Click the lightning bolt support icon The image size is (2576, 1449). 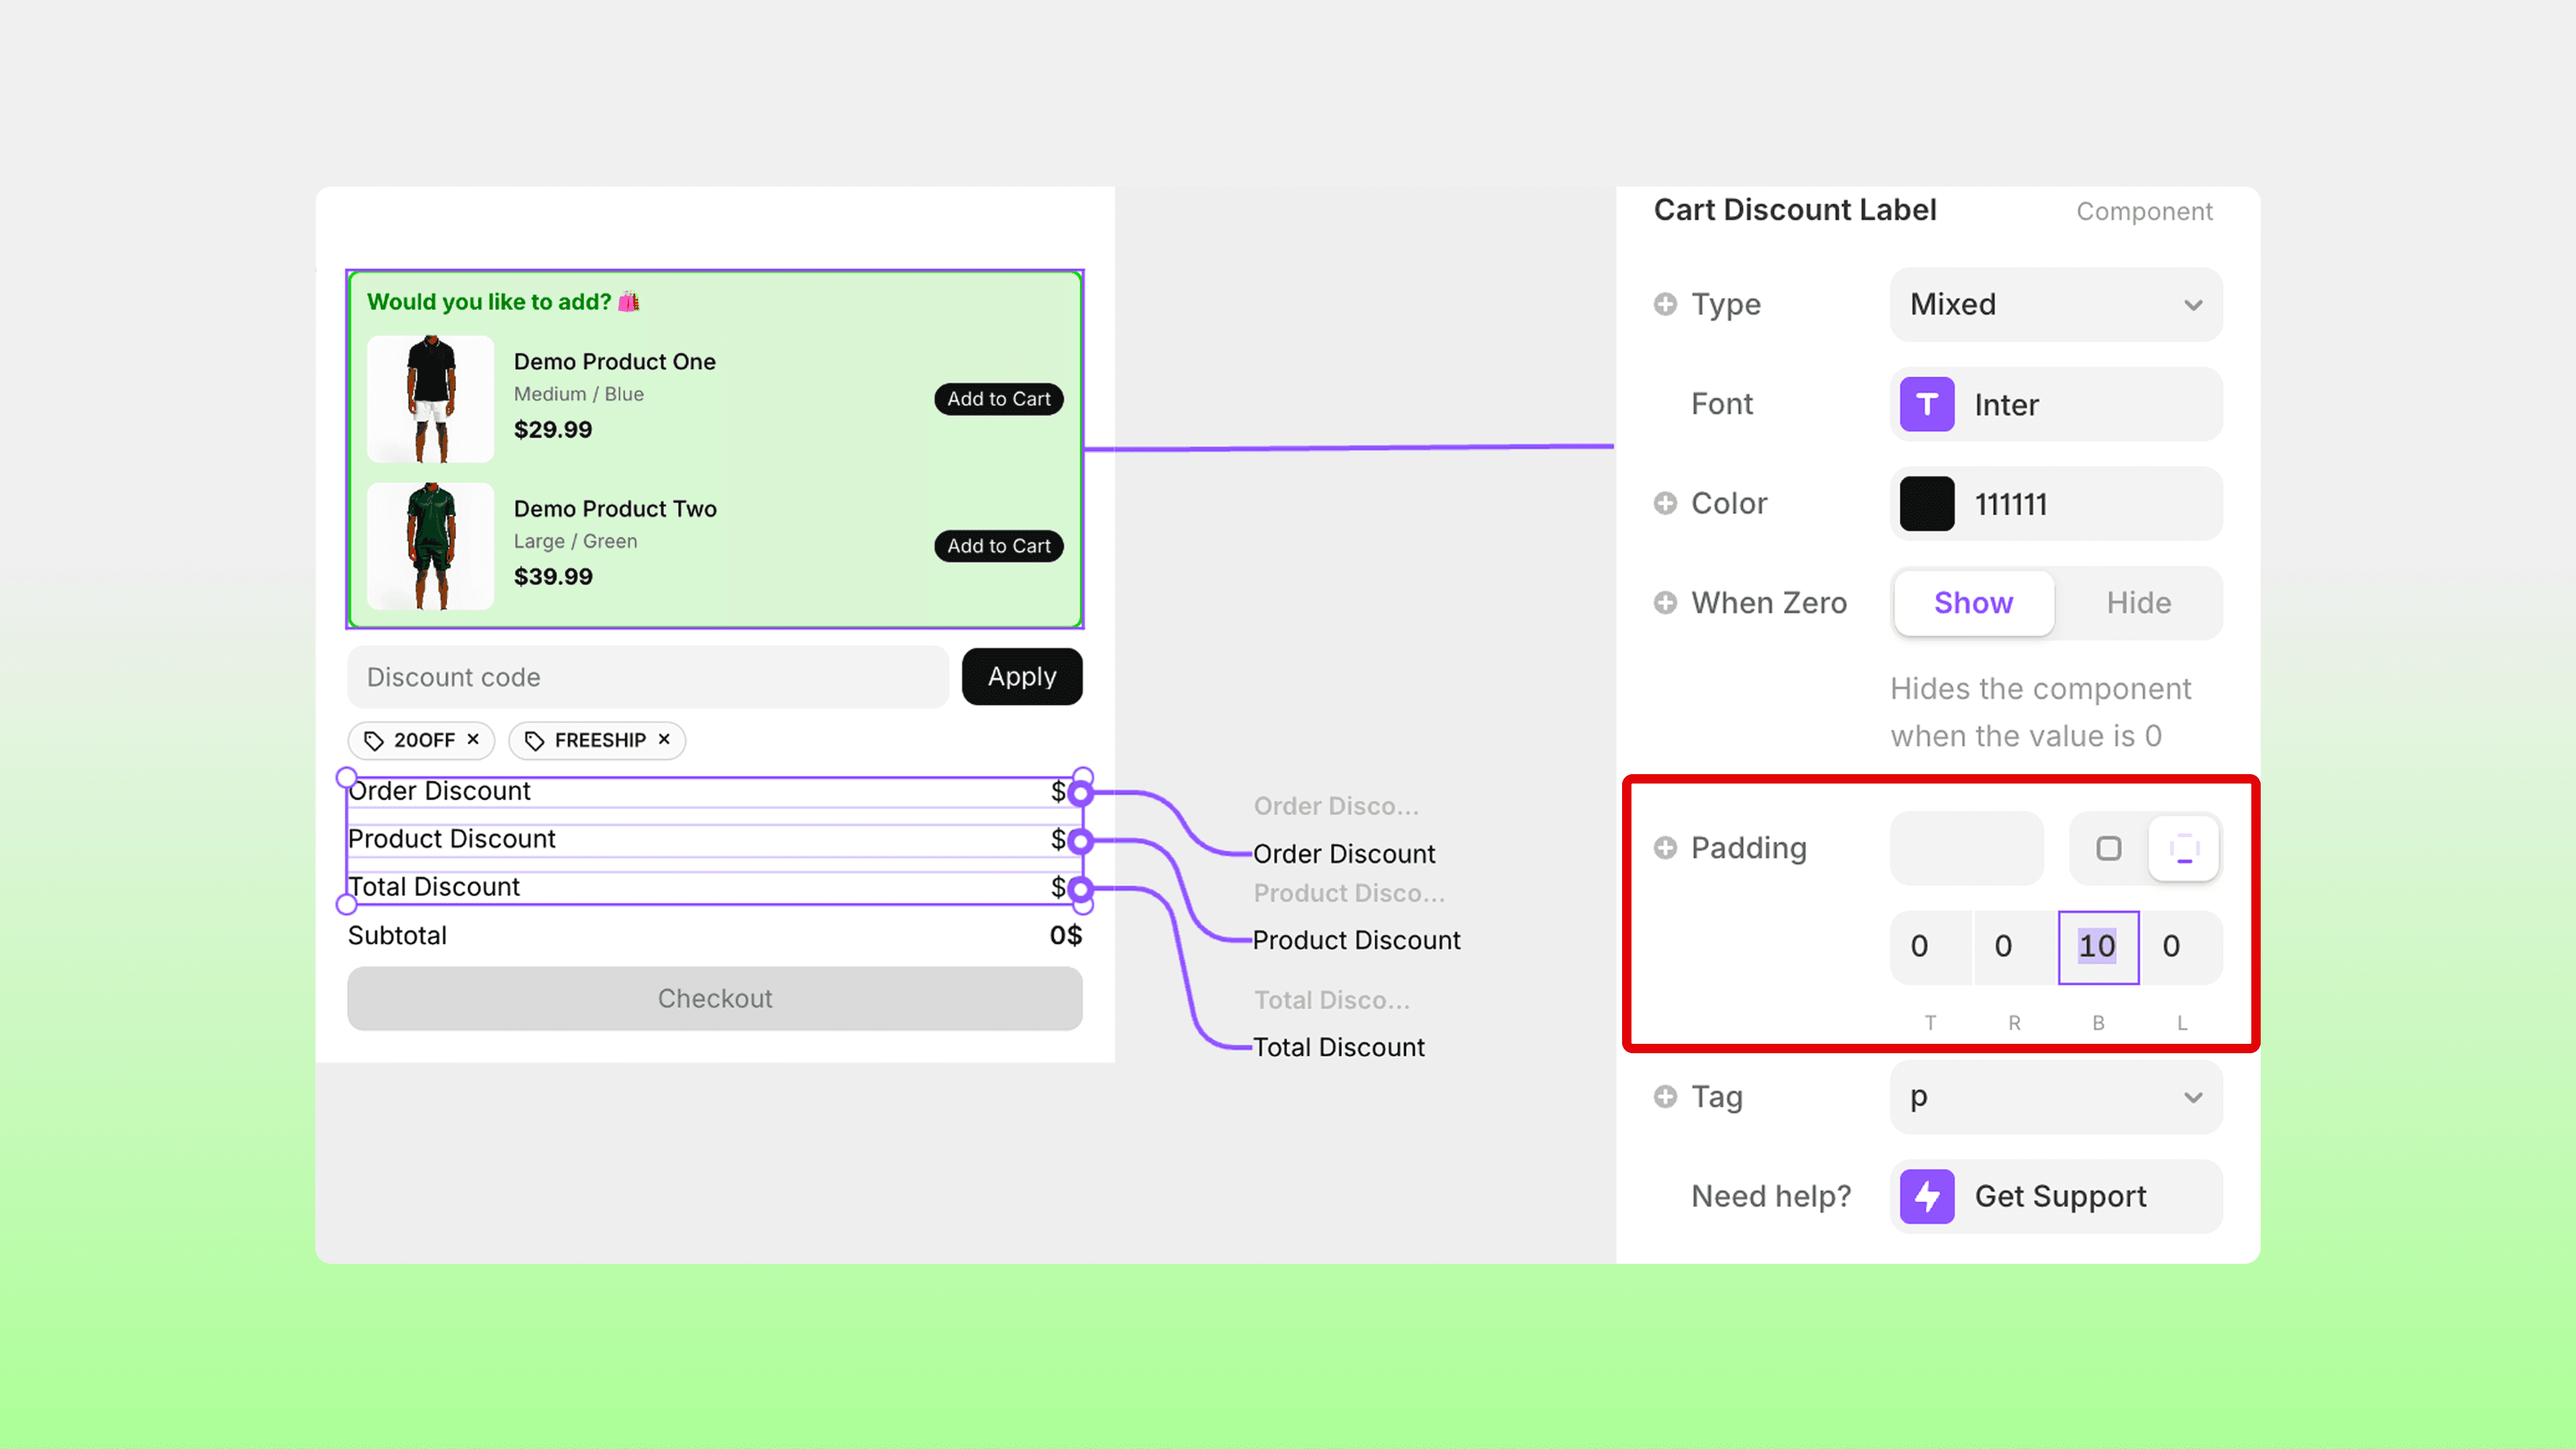click(x=1926, y=1196)
